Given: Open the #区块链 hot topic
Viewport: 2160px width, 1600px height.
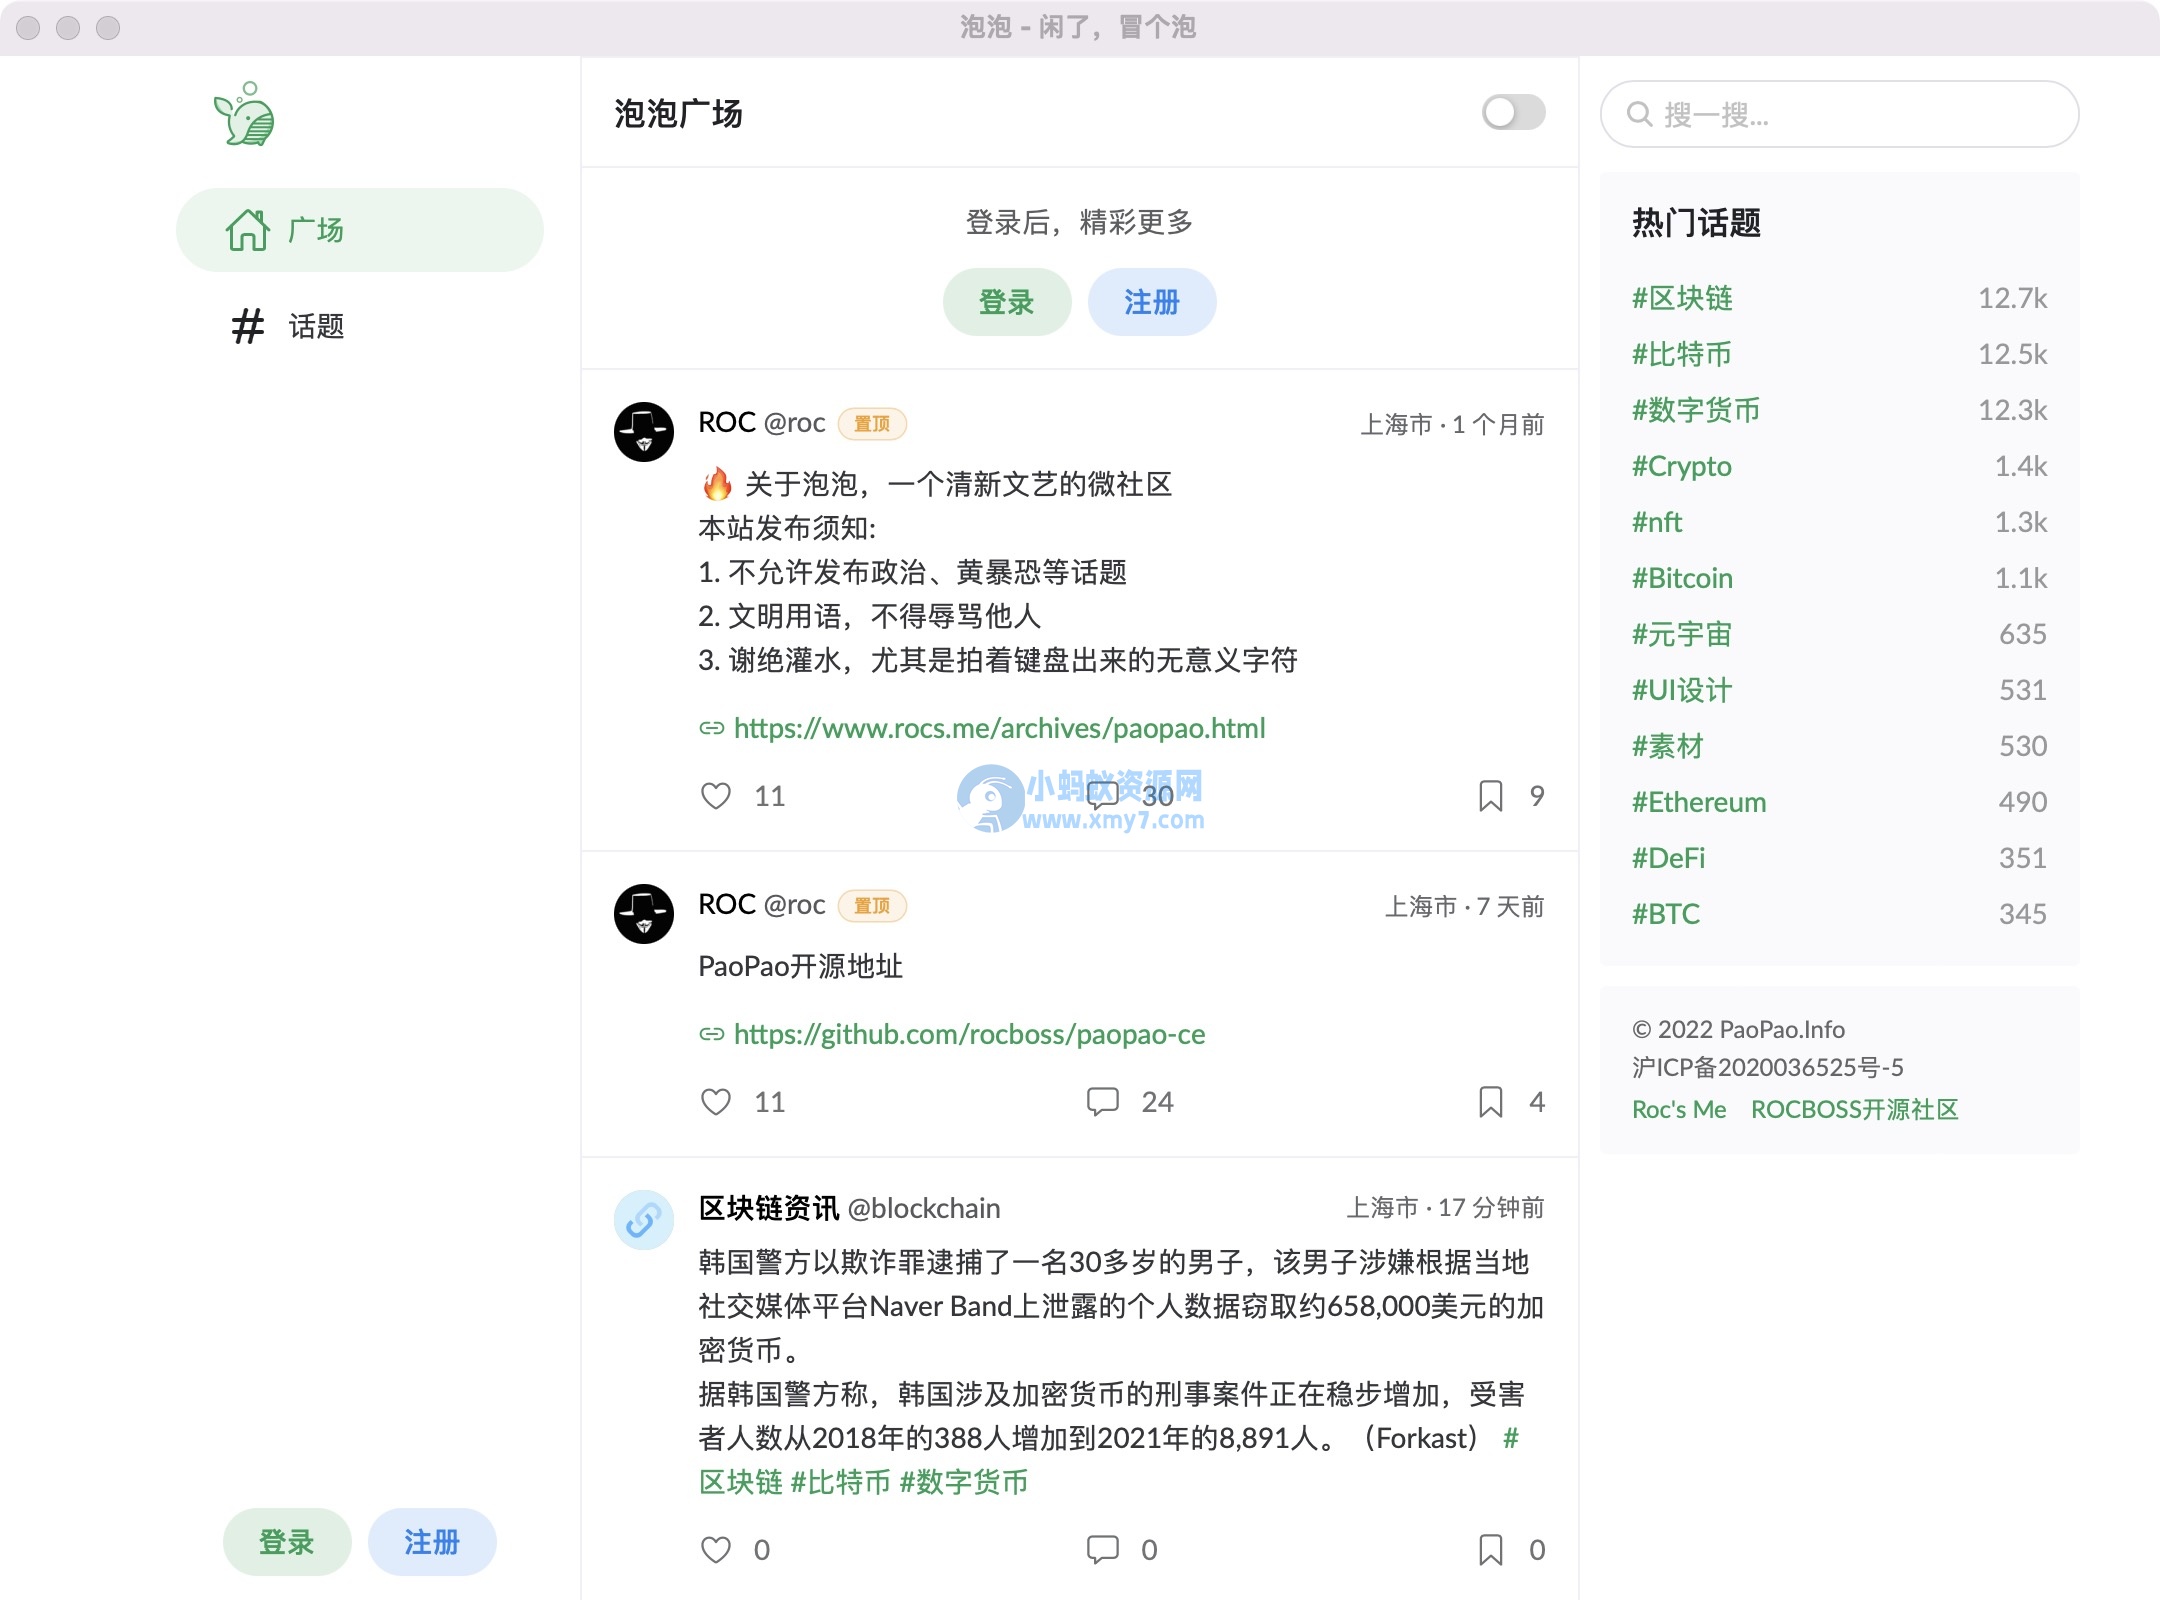Looking at the screenshot, I should coord(1682,297).
